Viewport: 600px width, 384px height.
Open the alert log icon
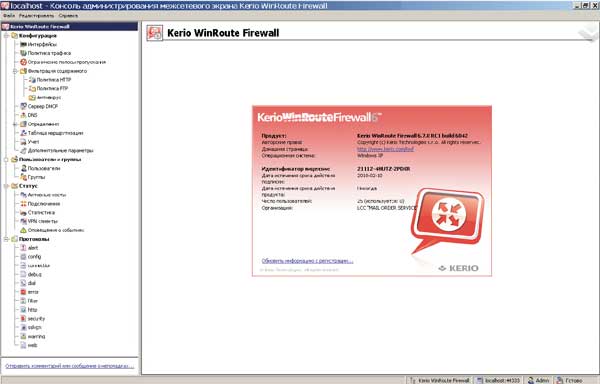point(23,248)
